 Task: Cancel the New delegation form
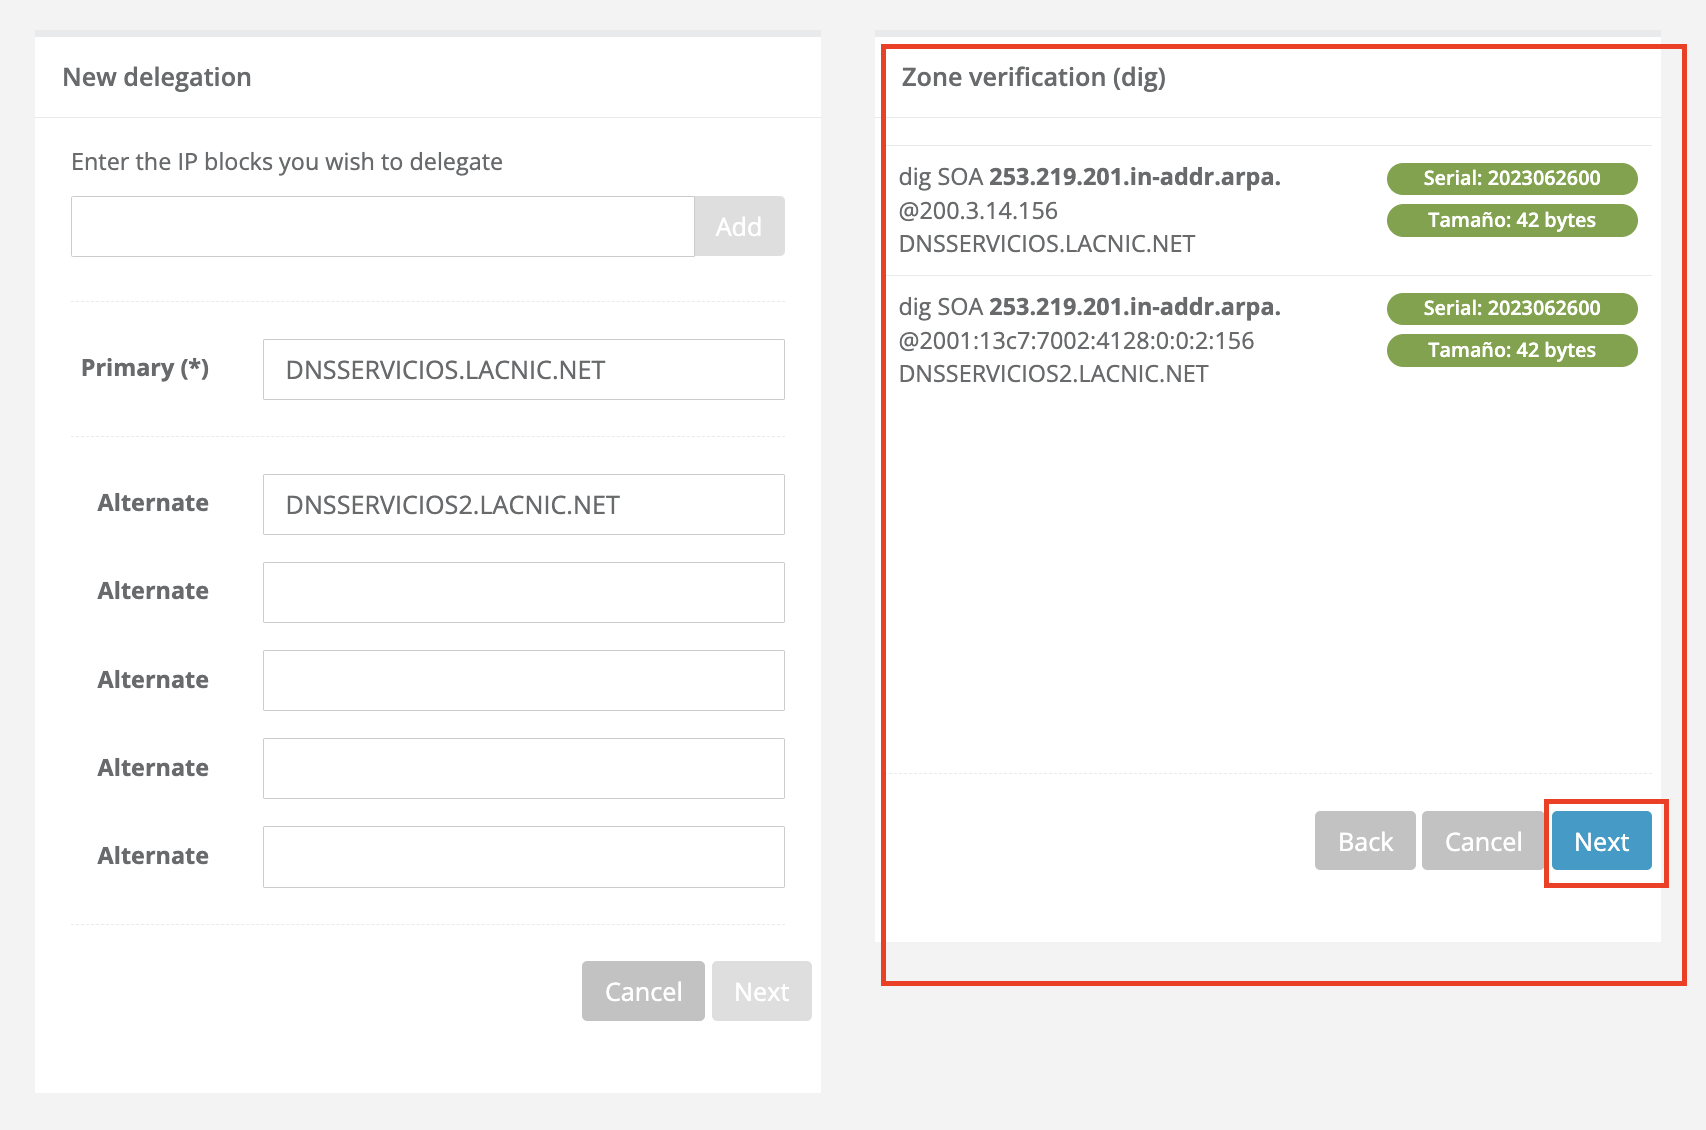click(643, 991)
